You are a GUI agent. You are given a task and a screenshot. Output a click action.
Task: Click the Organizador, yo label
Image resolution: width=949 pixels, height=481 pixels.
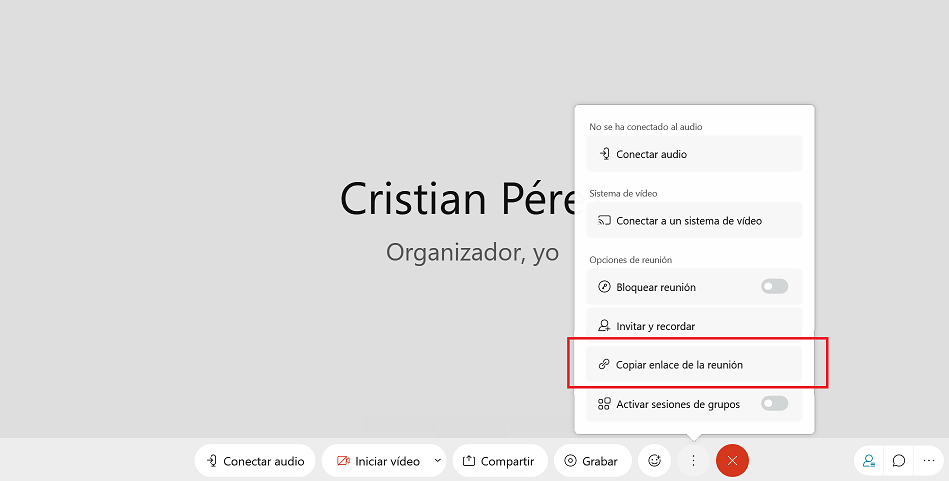tap(472, 253)
